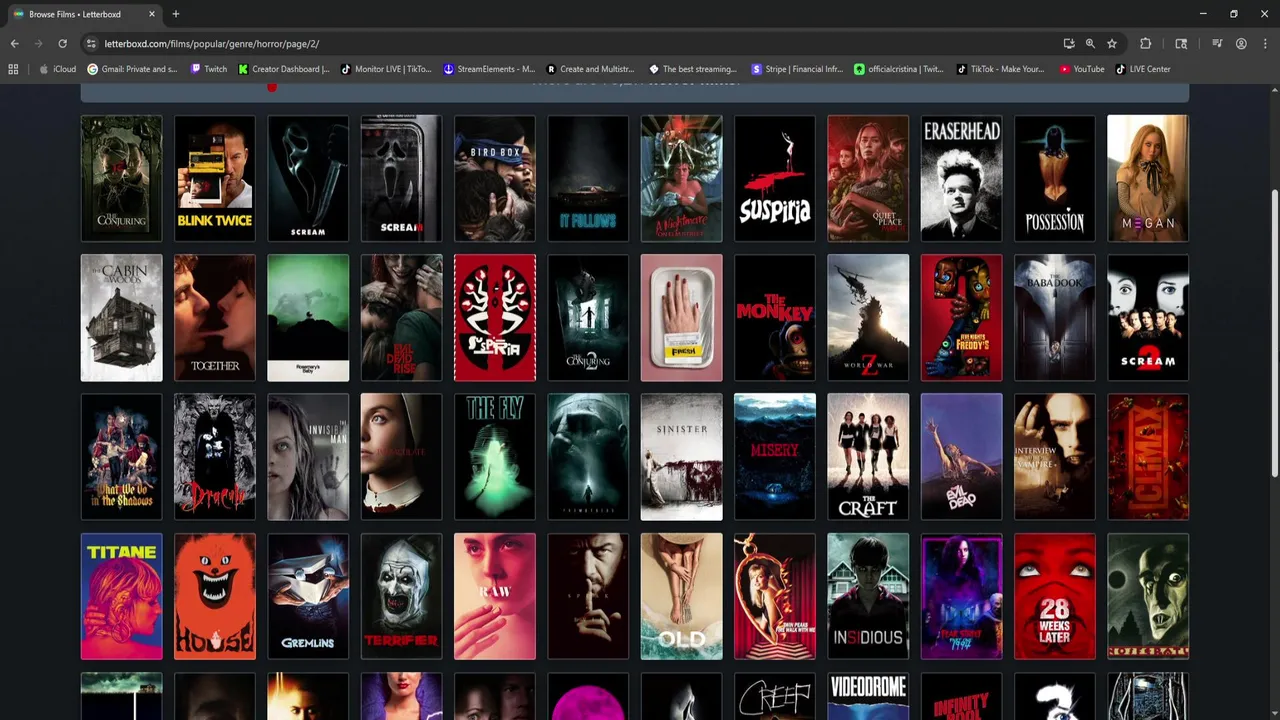Select the Sinister poster
This screenshot has height=720, width=1280.
pos(681,457)
